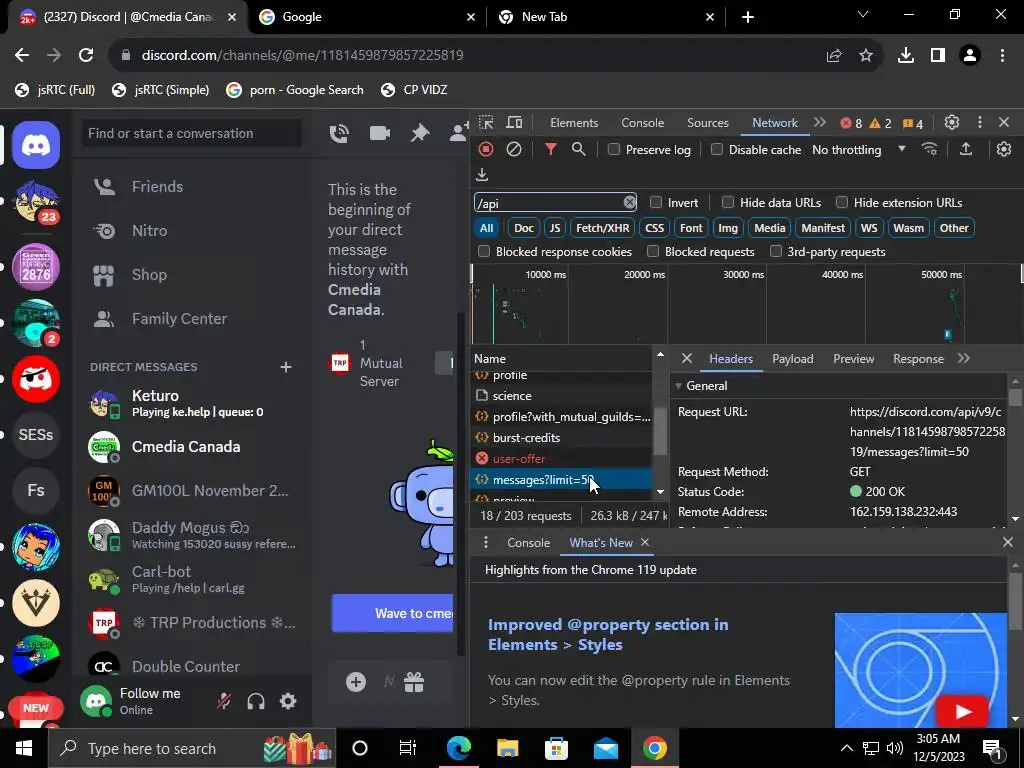Image resolution: width=1024 pixels, height=768 pixels.
Task: Check Hide extension URLs
Action: (842, 202)
